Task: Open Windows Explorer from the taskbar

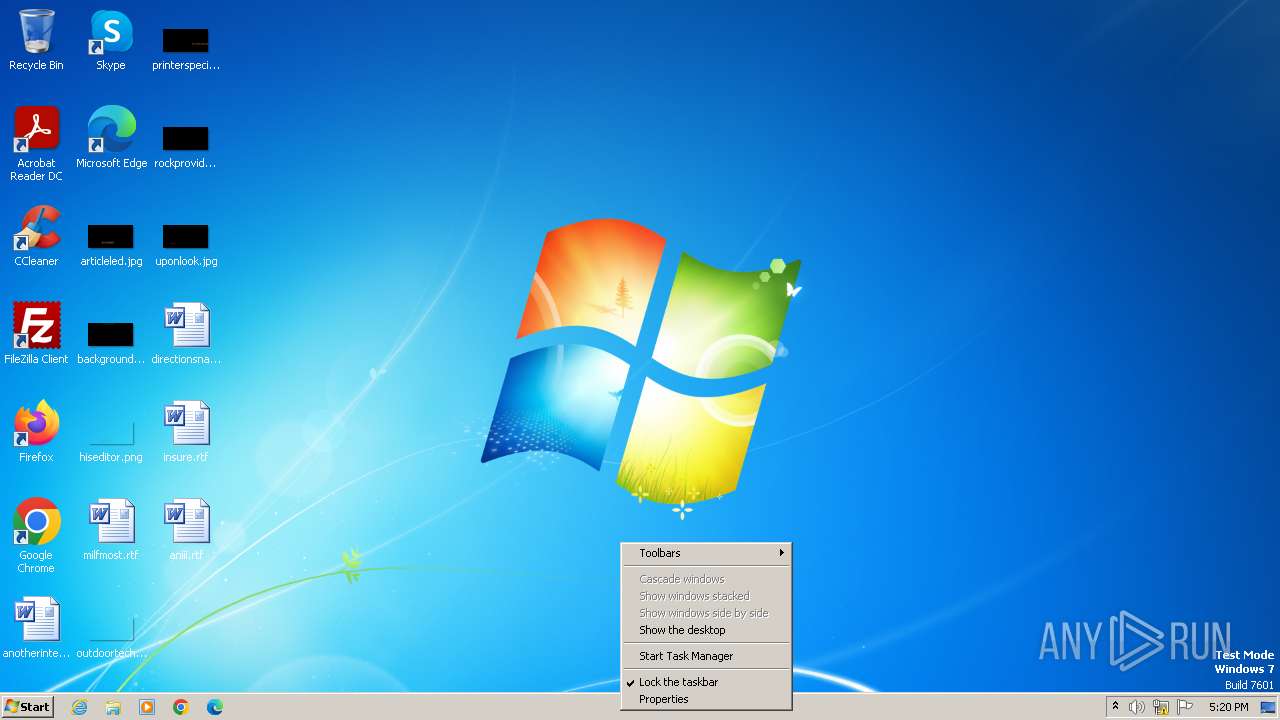Action: (113, 707)
